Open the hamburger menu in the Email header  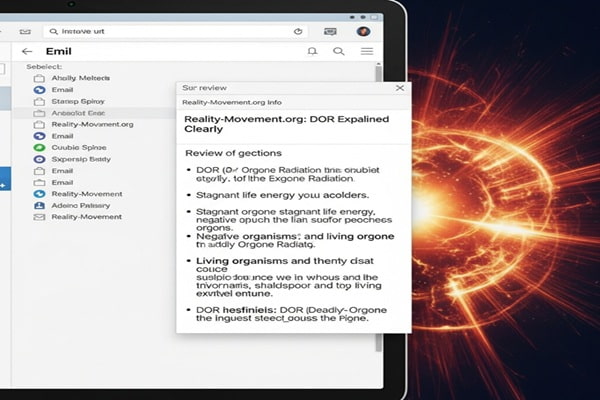click(367, 51)
